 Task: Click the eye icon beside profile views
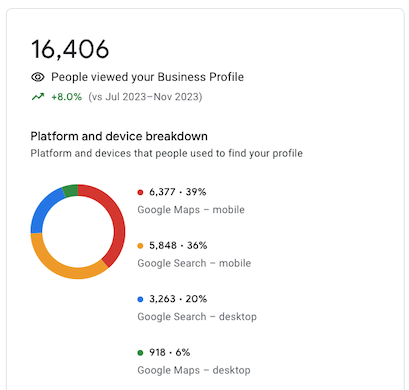click(38, 77)
